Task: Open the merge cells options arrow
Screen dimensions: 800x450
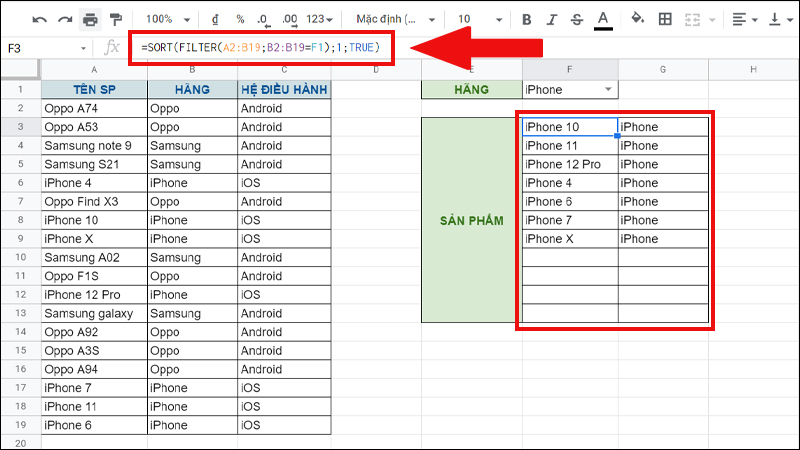Action: [x=712, y=20]
